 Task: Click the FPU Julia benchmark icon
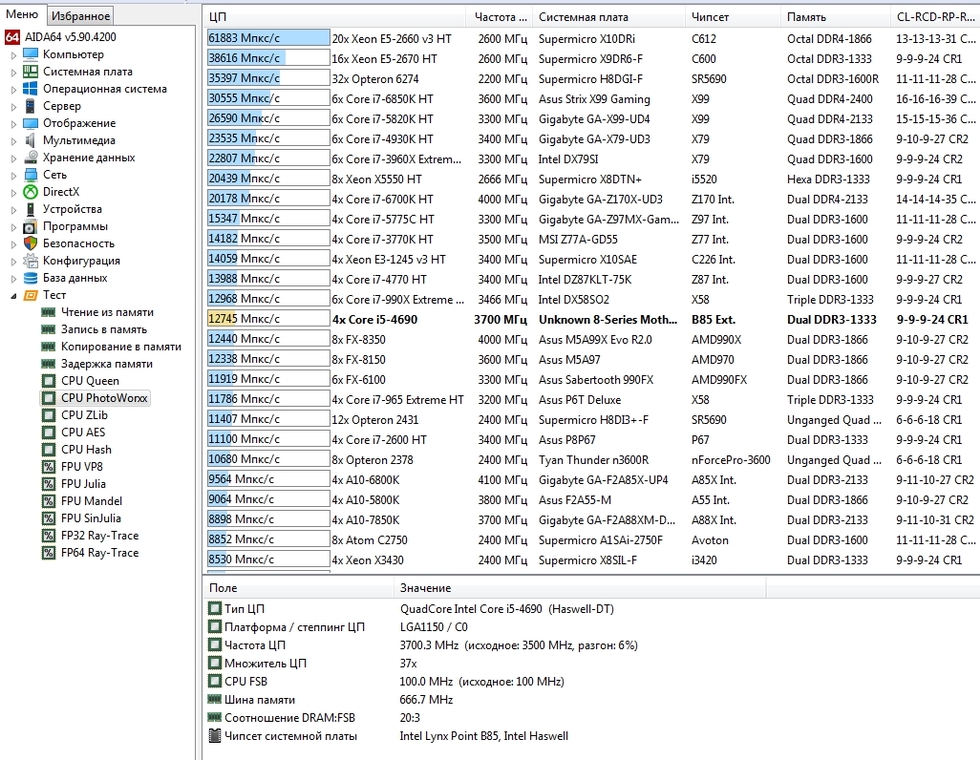tap(48, 484)
